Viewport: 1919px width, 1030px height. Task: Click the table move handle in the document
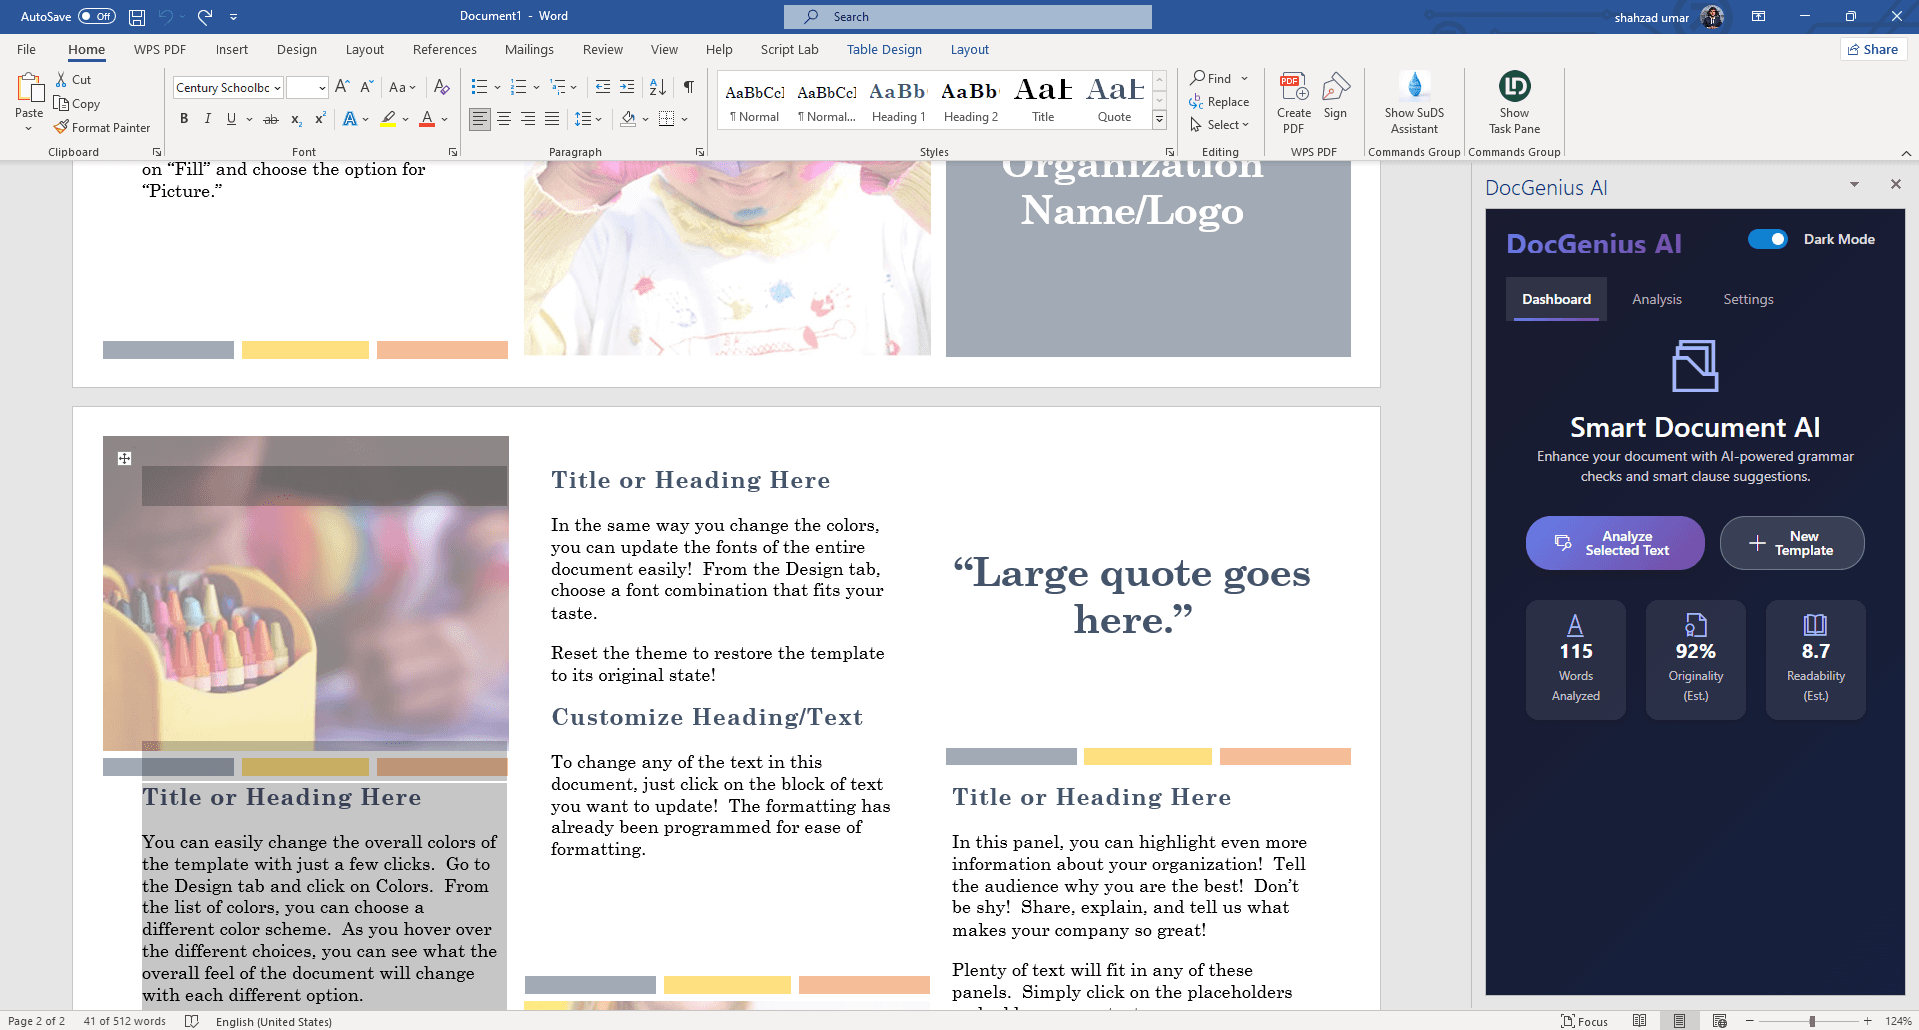point(124,458)
